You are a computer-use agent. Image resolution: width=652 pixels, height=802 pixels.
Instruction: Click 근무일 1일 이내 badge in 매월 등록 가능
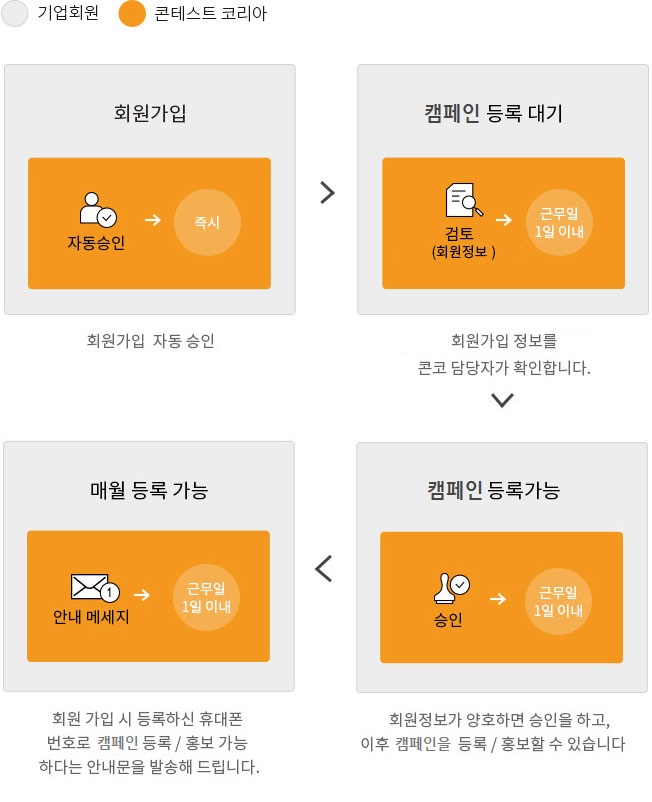[207, 597]
